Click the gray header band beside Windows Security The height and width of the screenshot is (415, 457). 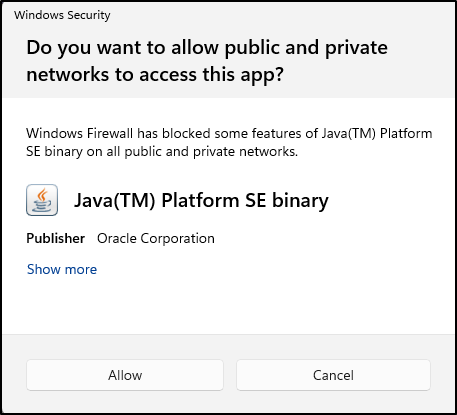coord(283,15)
